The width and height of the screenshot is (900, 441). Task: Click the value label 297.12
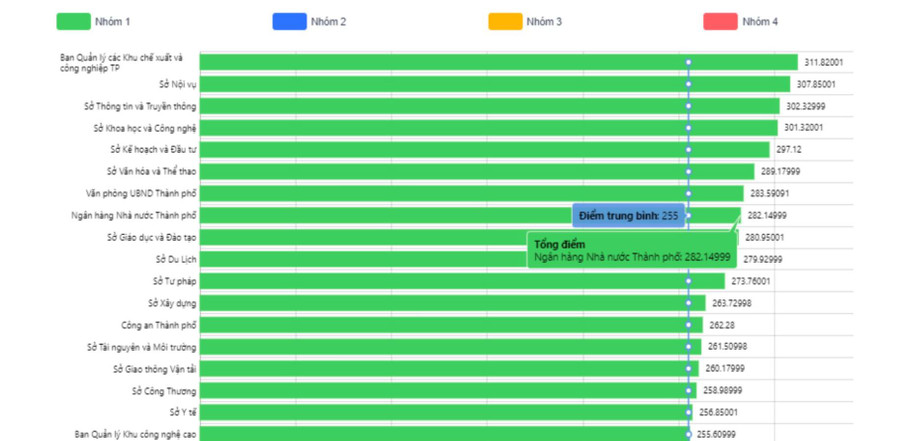789,149
